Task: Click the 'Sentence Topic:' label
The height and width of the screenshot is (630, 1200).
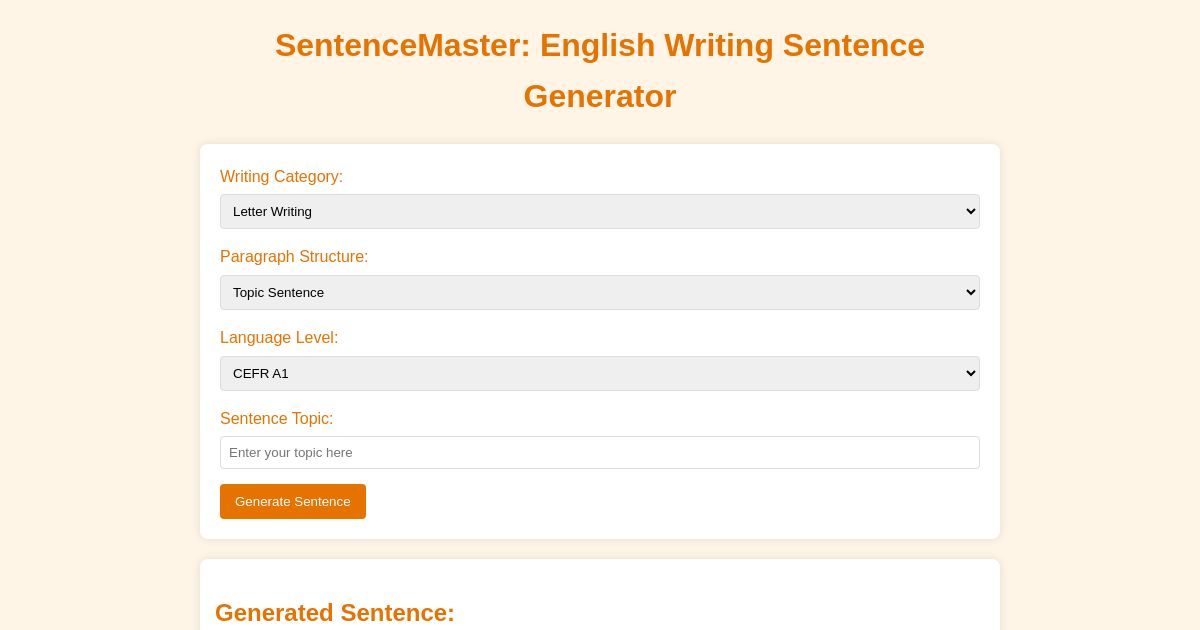Action: pyautogui.click(x=277, y=419)
